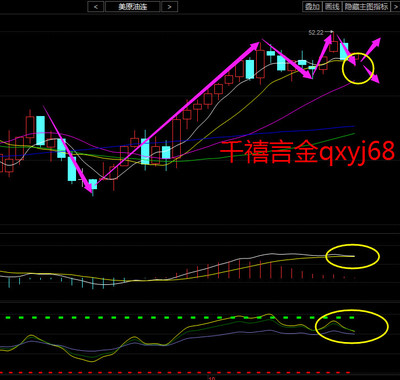Viewport: 400px width, 380px height.
Task: Open the 美原油连 instrument selector
Action: (x=133, y=7)
